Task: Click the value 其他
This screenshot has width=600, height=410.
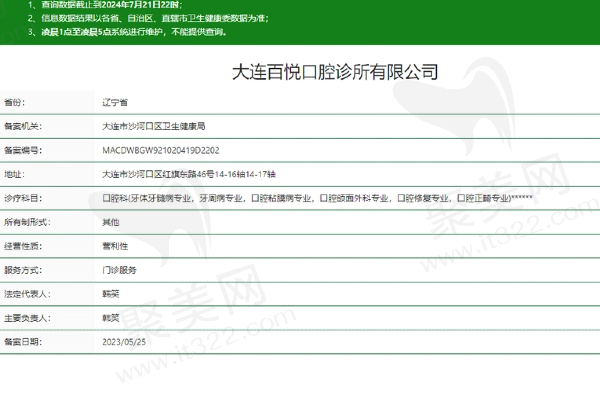Action: click(x=111, y=222)
